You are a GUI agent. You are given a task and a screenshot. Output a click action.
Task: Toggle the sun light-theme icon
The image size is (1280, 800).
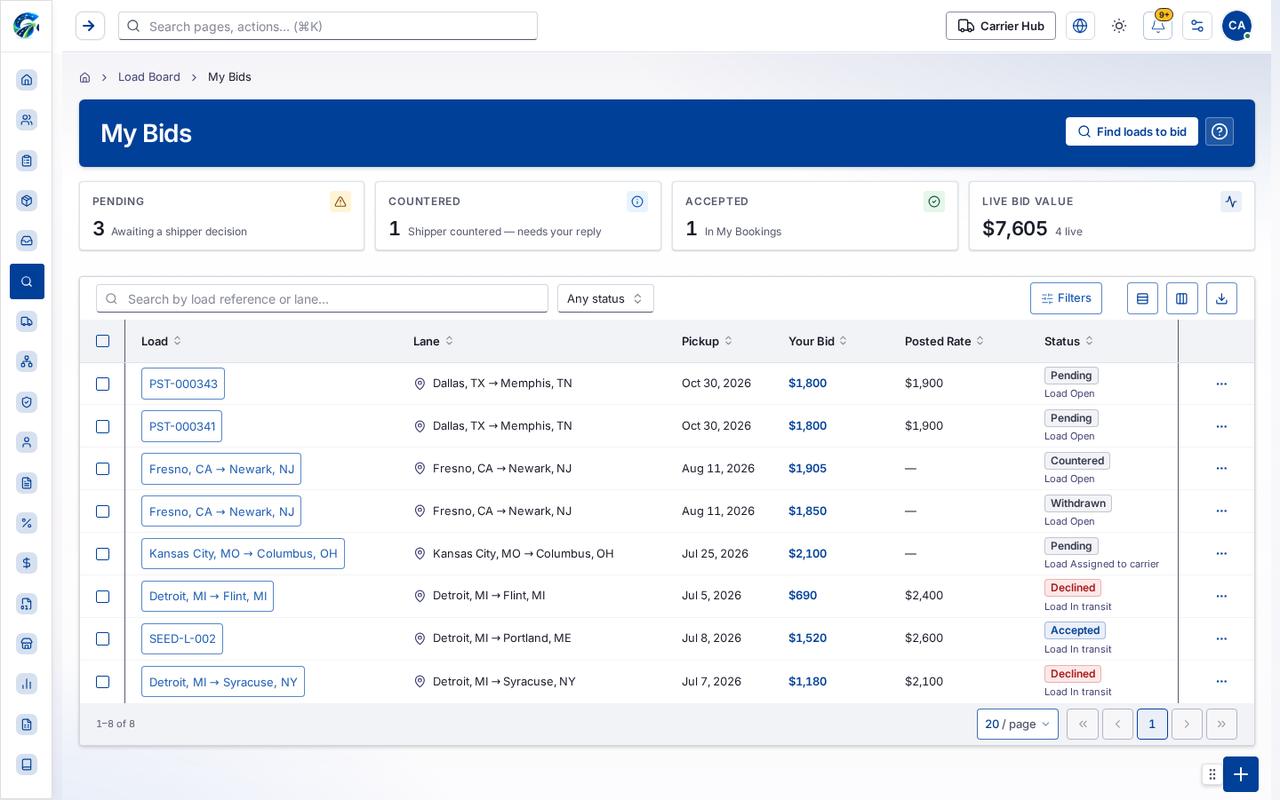click(1119, 26)
